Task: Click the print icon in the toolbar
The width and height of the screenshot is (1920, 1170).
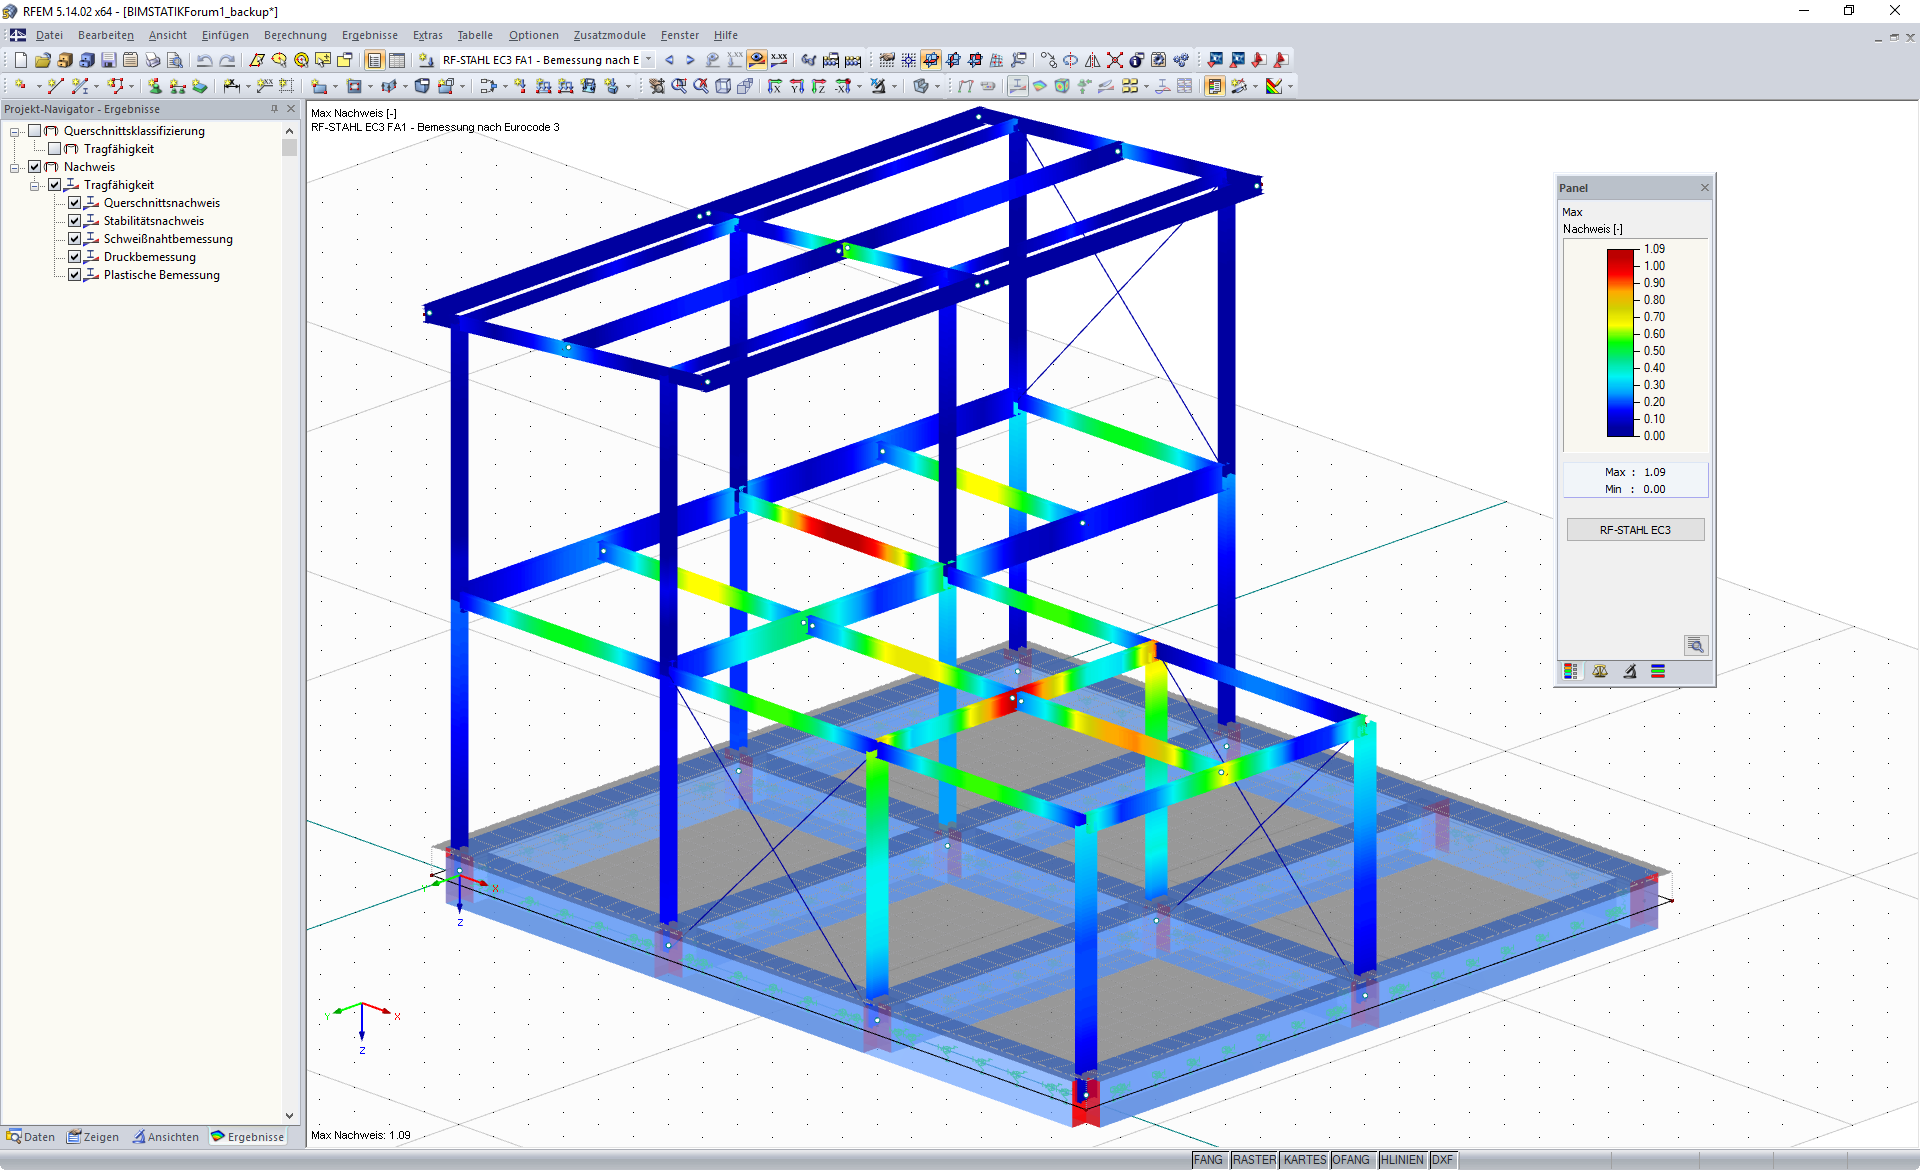Action: (x=153, y=60)
